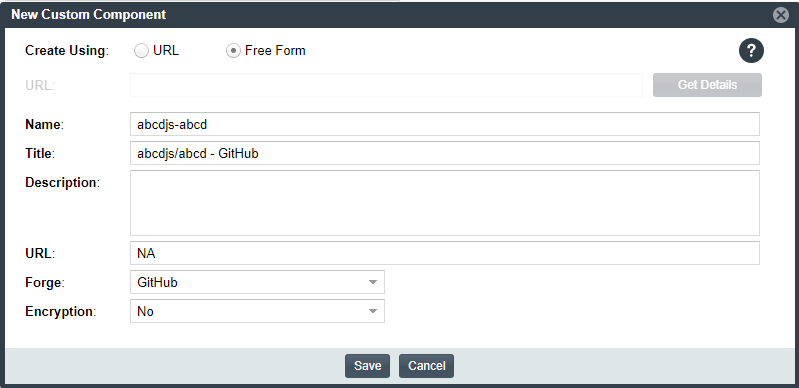799x388 pixels.
Task: Open the Encryption combo box showing No
Action: point(257,311)
